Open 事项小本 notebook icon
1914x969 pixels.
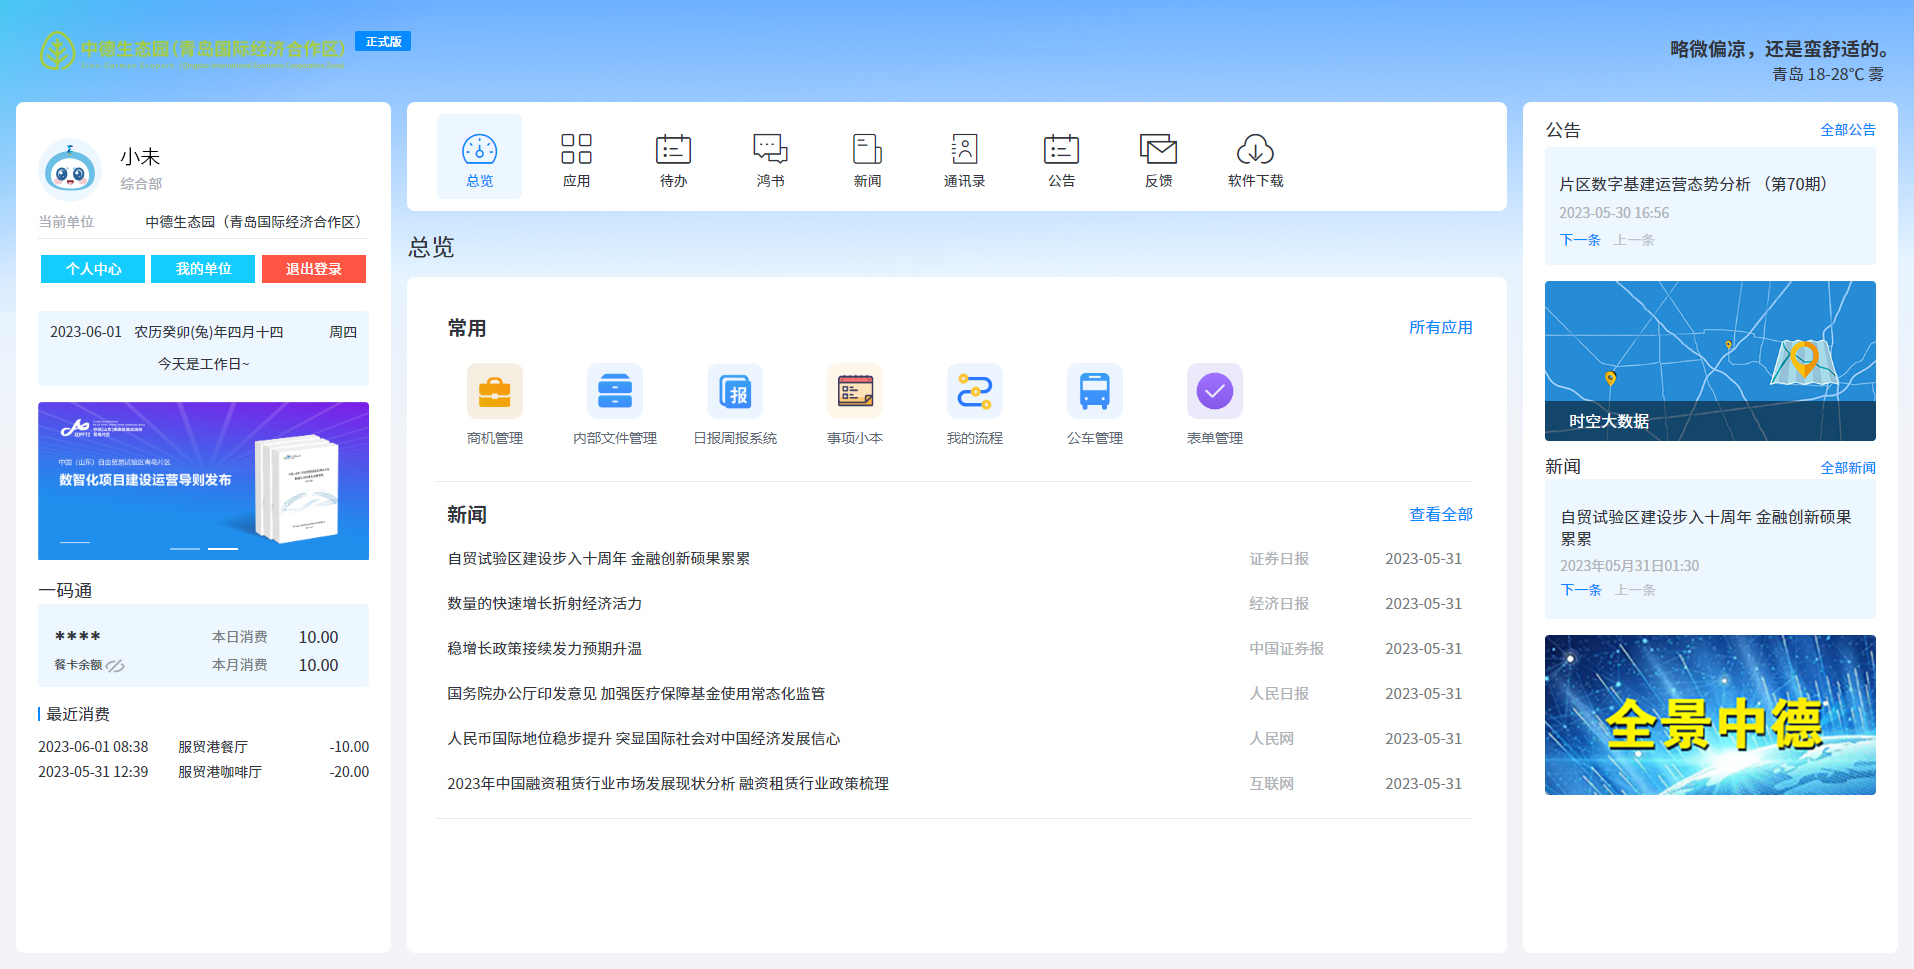click(854, 392)
